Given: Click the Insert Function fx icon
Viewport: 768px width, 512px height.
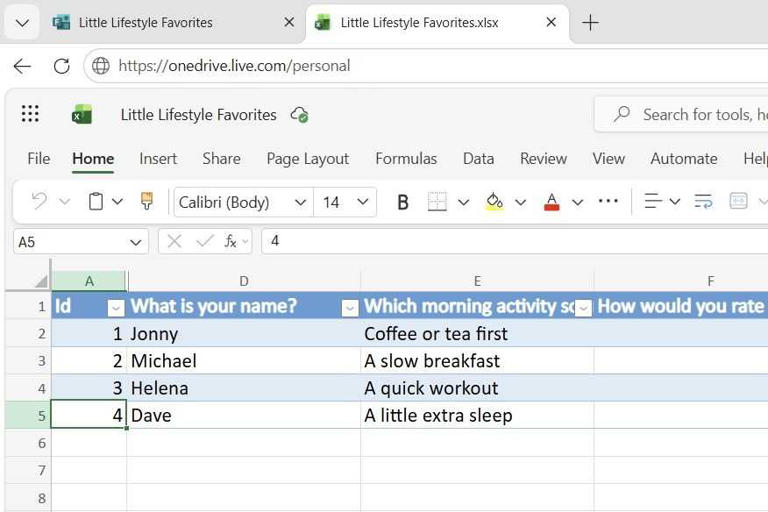Looking at the screenshot, I should click(230, 241).
